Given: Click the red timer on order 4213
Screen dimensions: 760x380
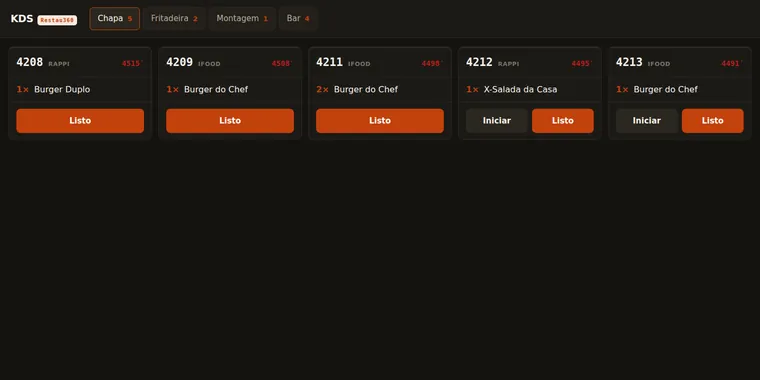Looking at the screenshot, I should (732, 63).
